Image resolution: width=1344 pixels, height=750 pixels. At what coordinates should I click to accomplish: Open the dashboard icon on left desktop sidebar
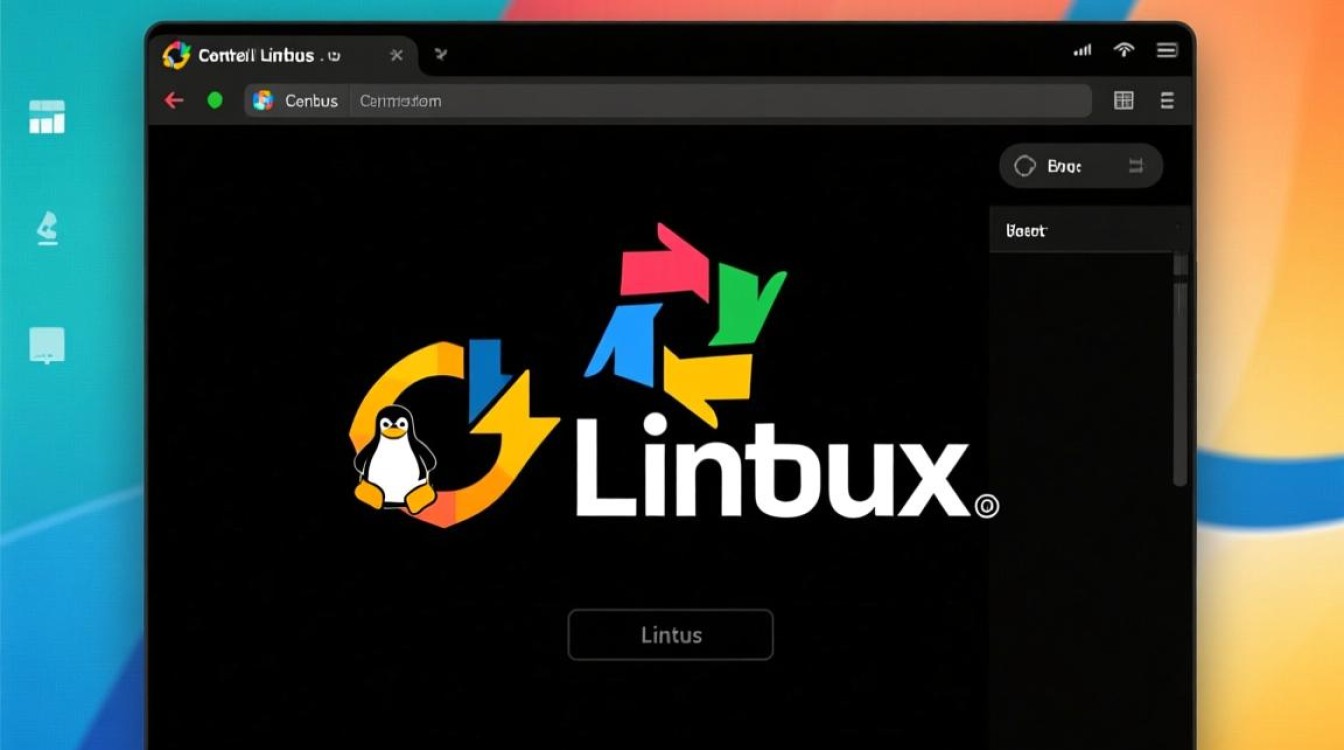[47, 116]
